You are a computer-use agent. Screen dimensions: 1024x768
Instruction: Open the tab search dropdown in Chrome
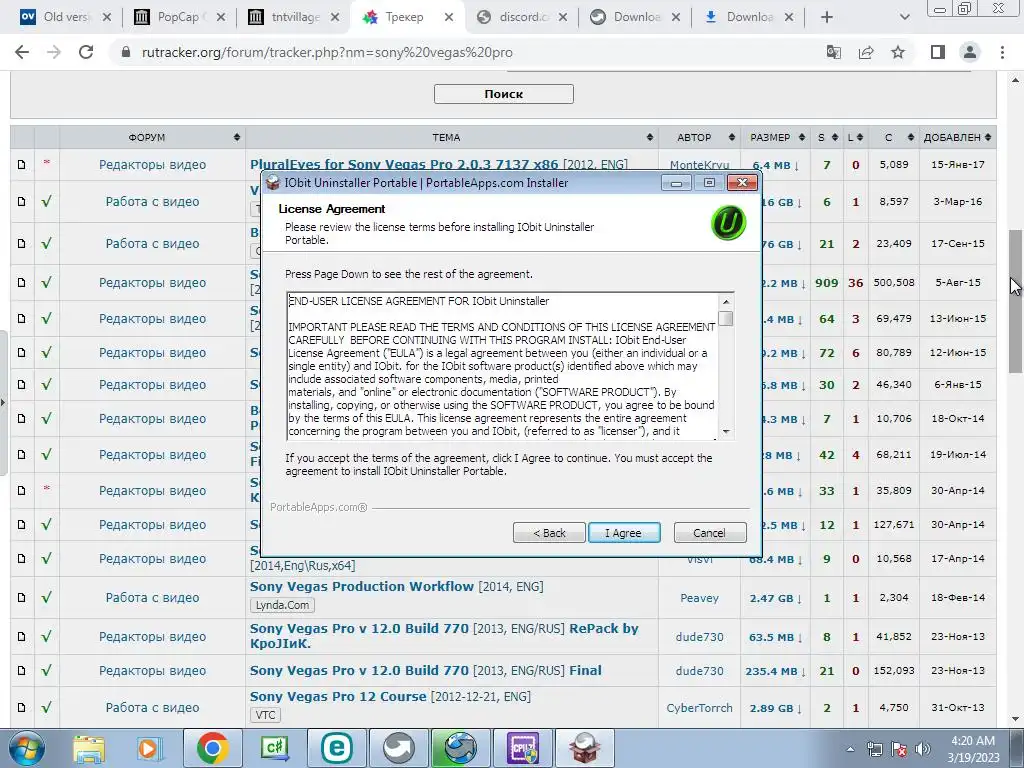(904, 18)
